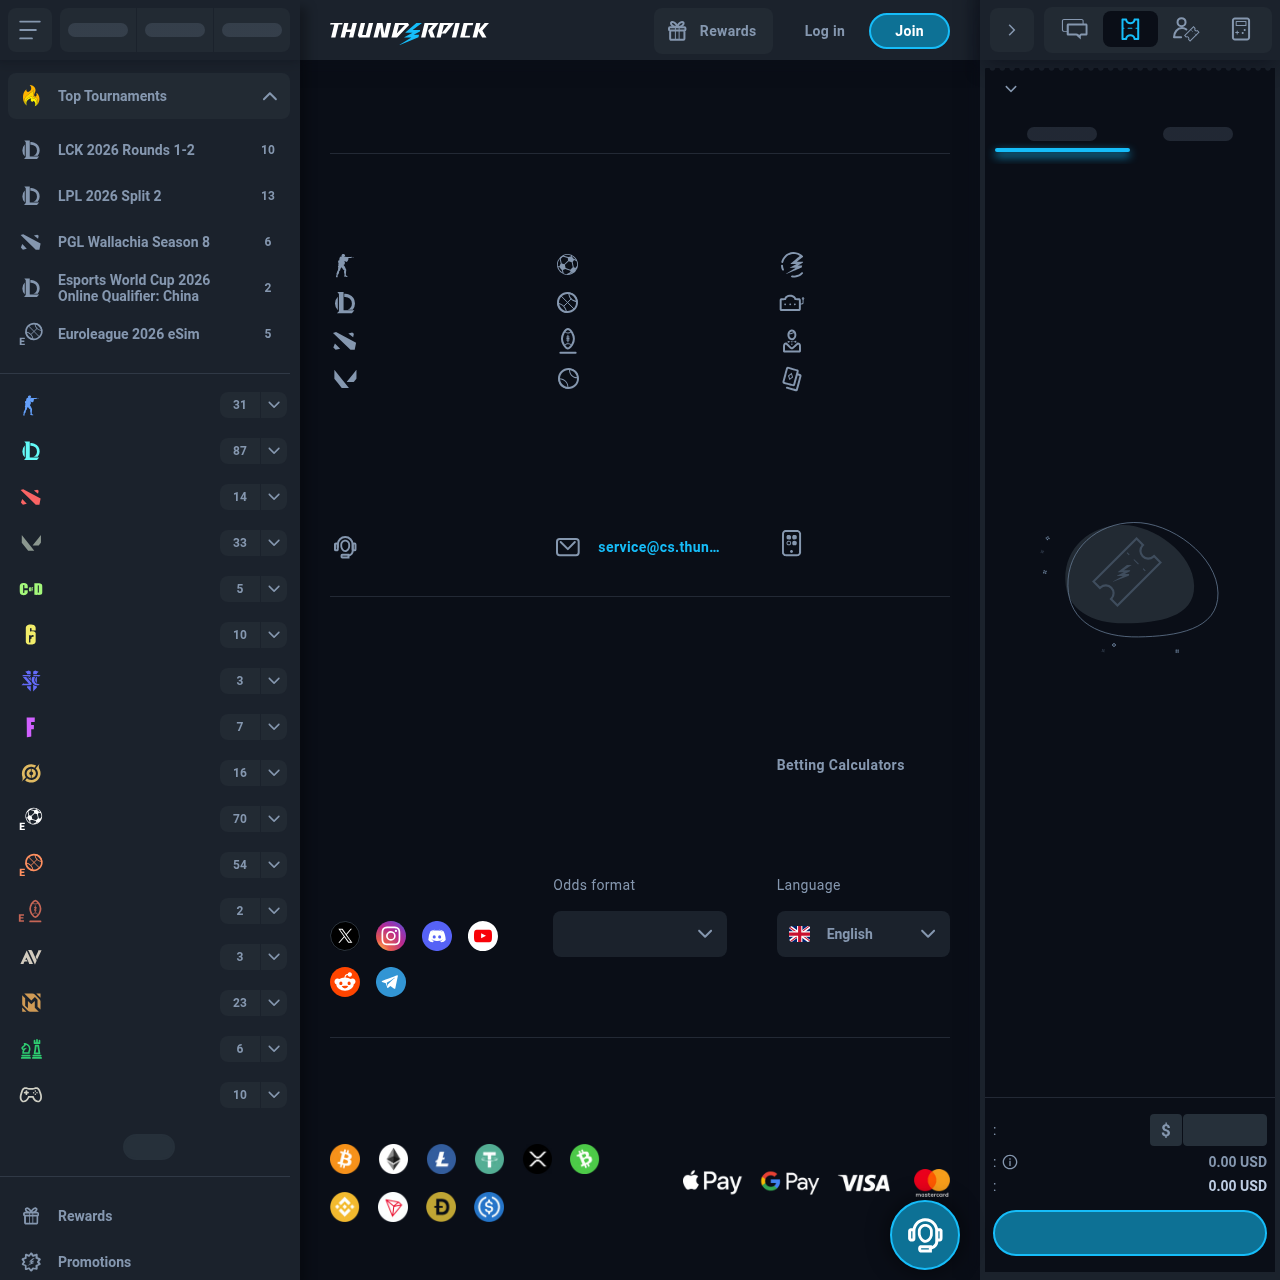The image size is (1280, 1280).
Task: Click the soccer icon in the footer
Action: (x=567, y=264)
